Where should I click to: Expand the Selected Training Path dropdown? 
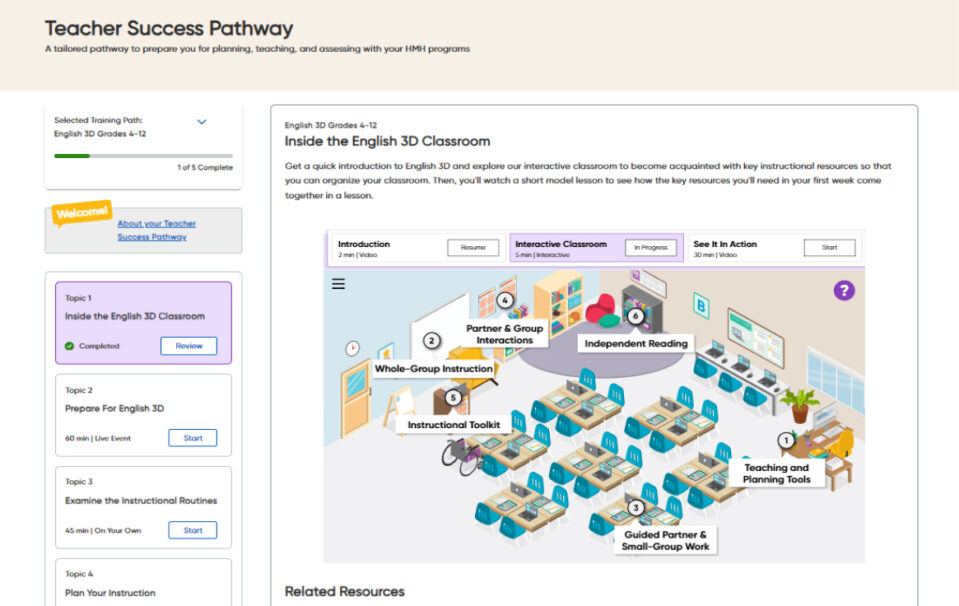point(202,122)
